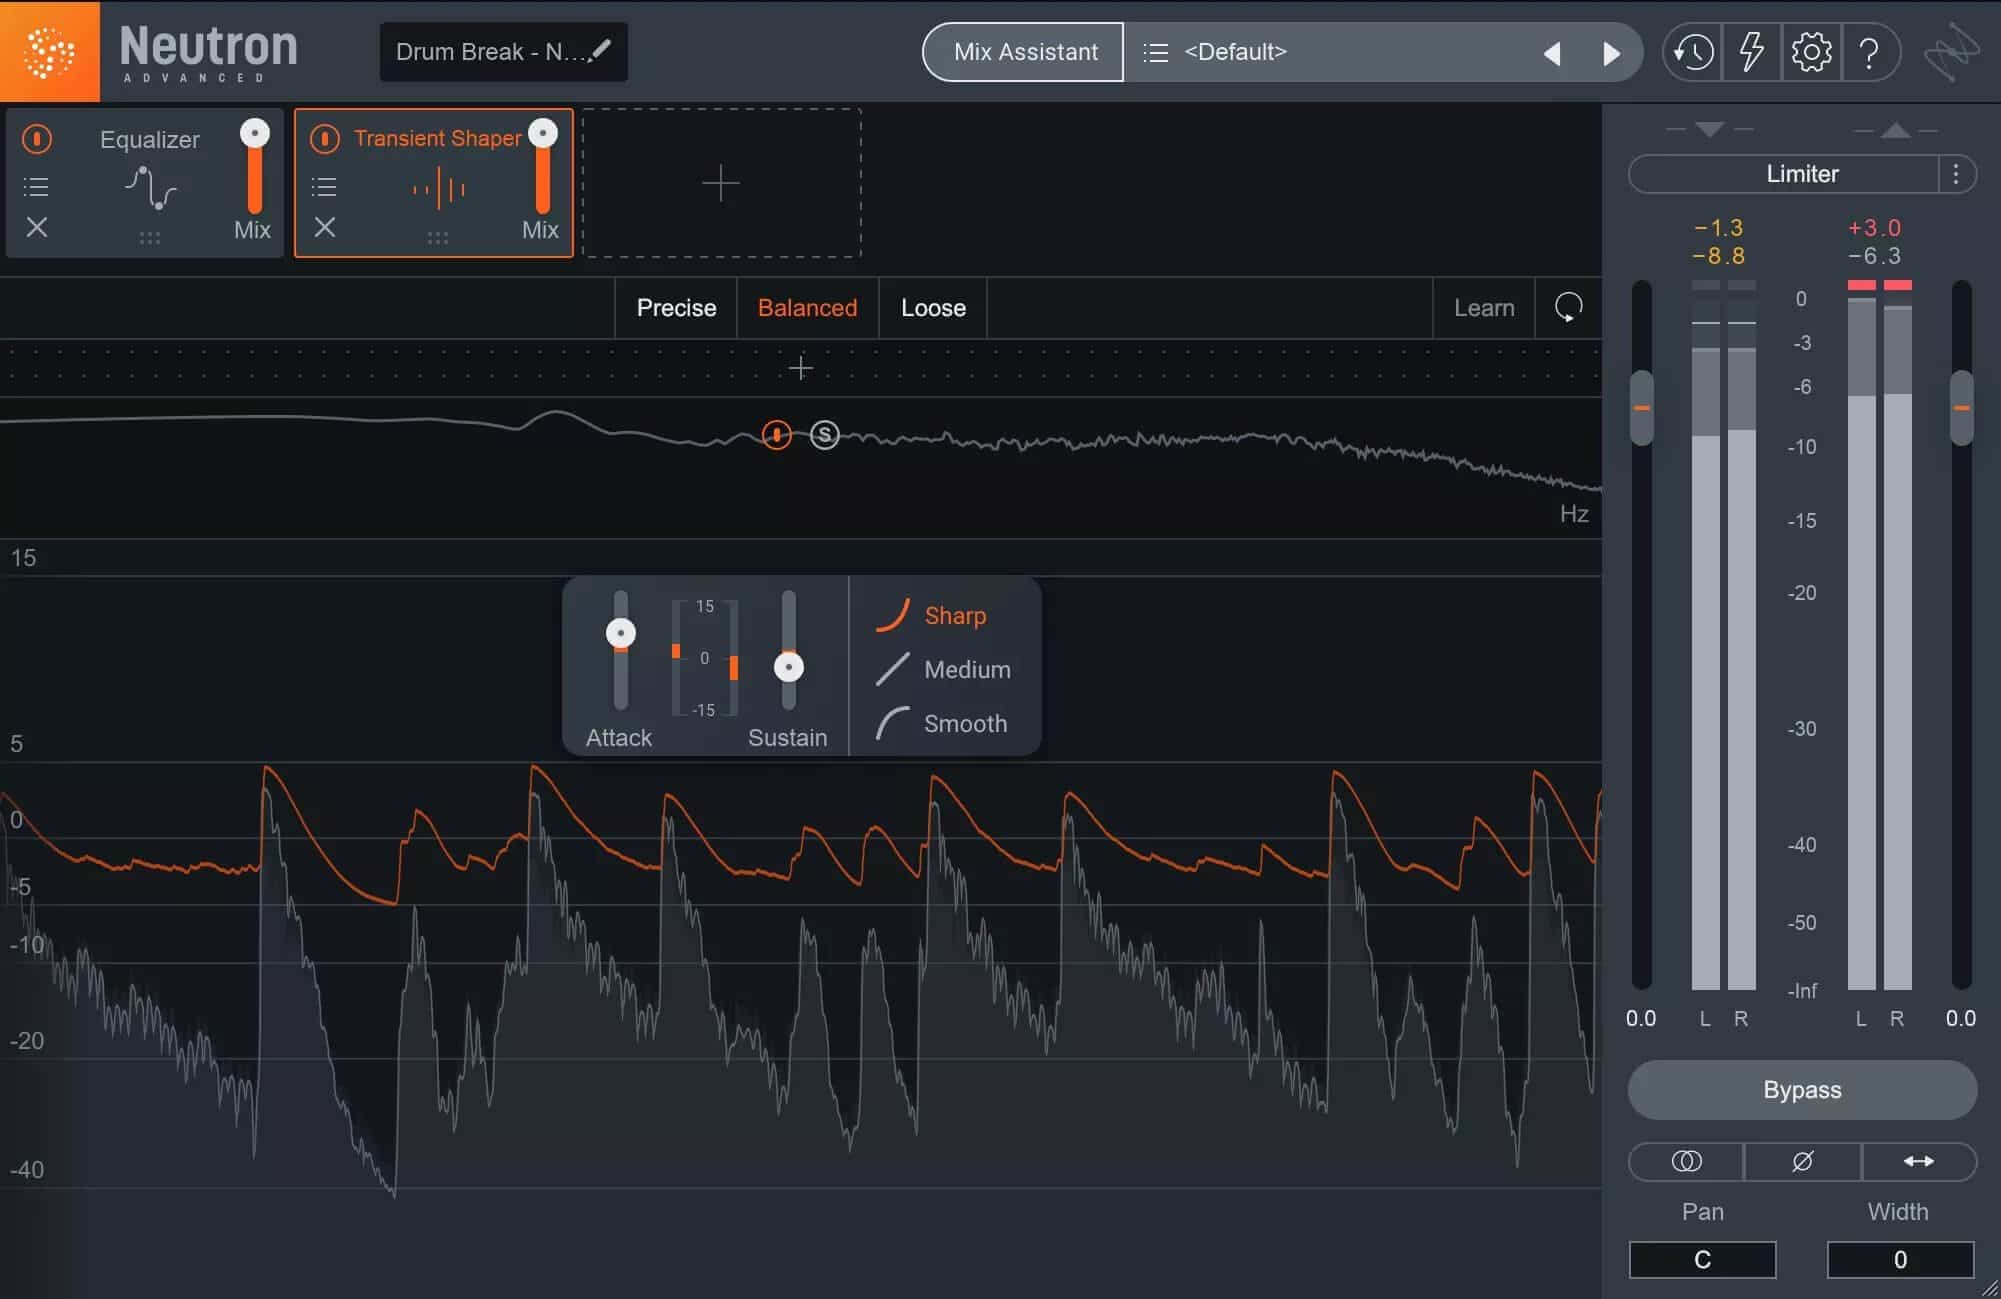Remove the Transient Shaper module with X
The width and height of the screenshot is (2001, 1299).
click(x=325, y=227)
